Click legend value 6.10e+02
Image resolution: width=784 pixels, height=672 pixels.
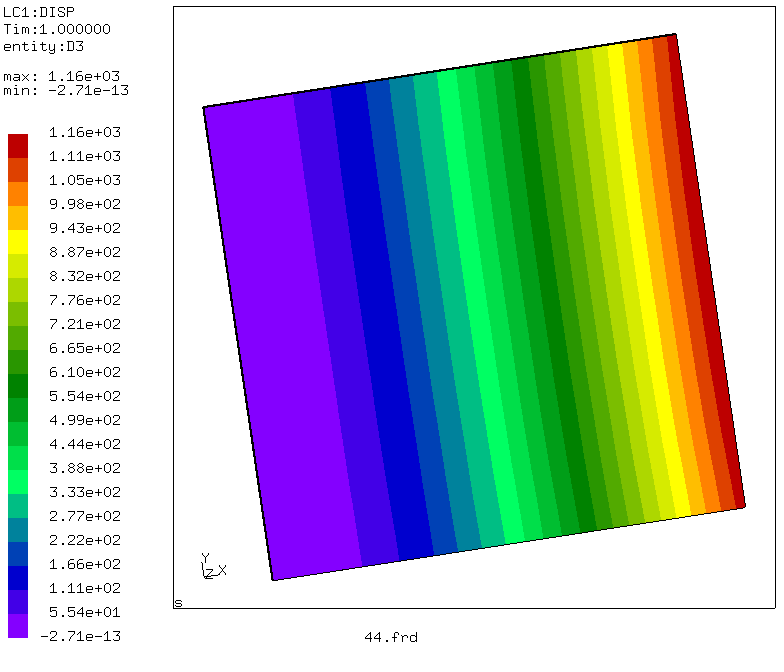pyautogui.click(x=85, y=372)
